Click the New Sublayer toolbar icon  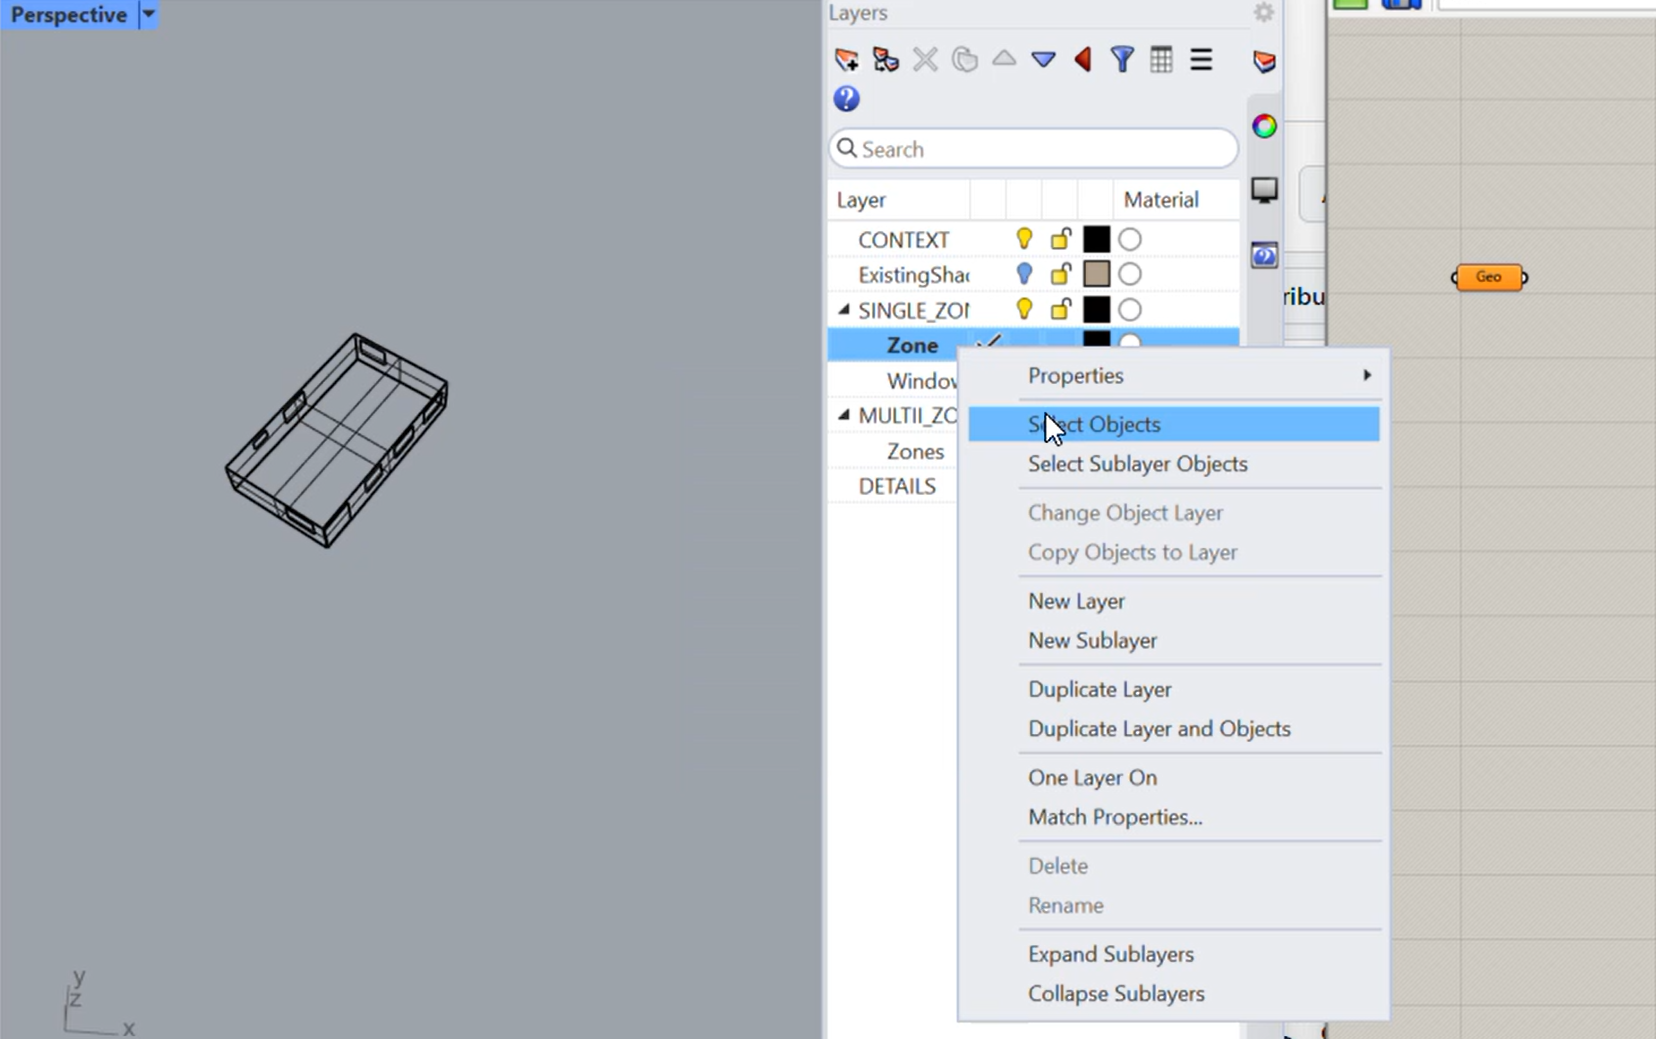click(885, 60)
